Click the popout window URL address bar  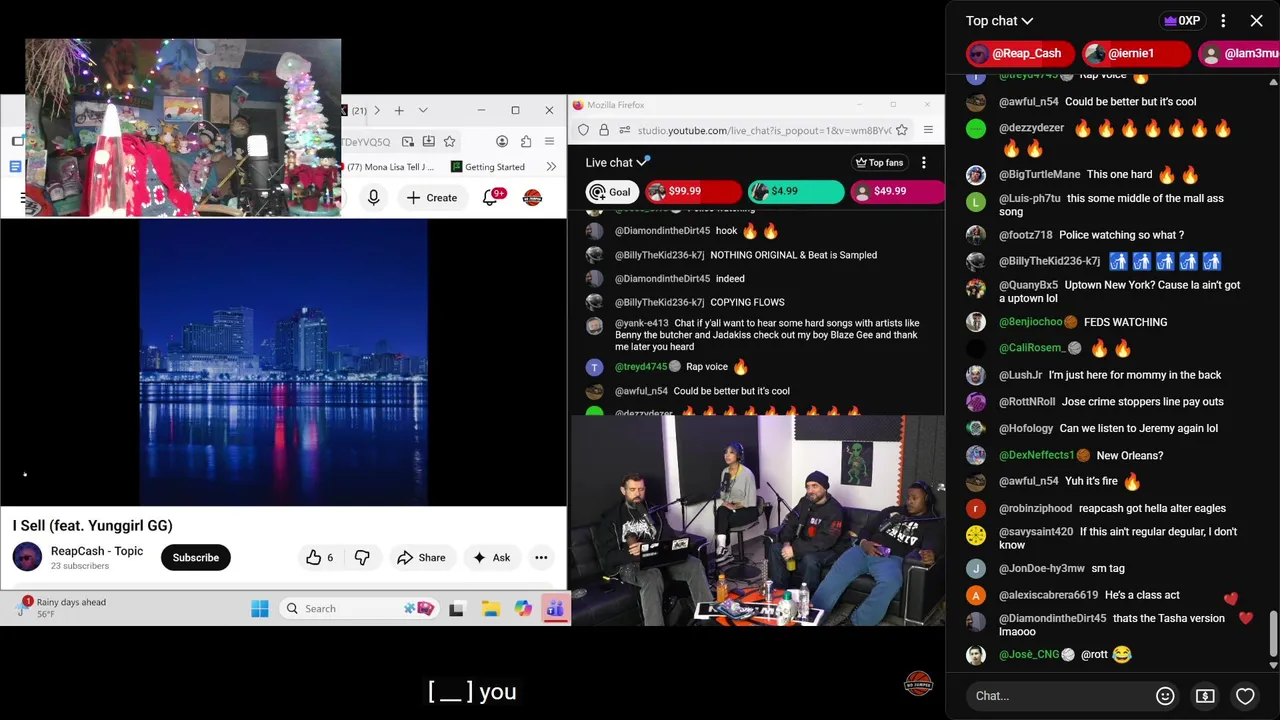[x=765, y=131]
